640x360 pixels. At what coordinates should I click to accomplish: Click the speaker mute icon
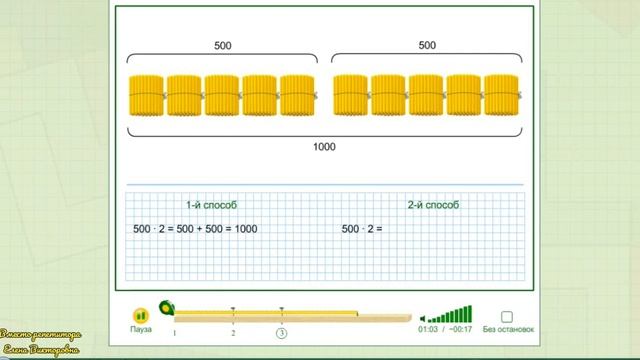422,319
